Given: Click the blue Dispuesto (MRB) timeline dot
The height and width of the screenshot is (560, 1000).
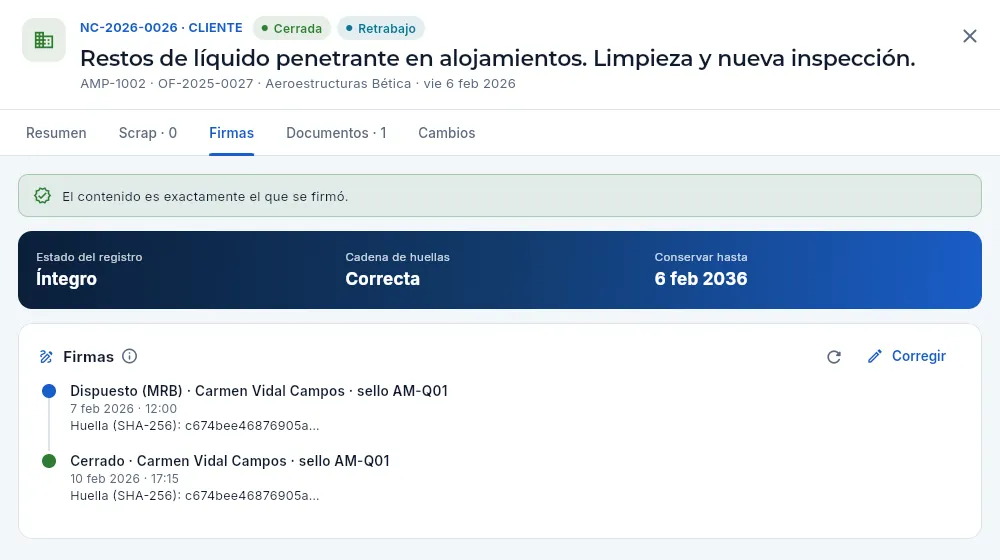Looking at the screenshot, I should [49, 391].
